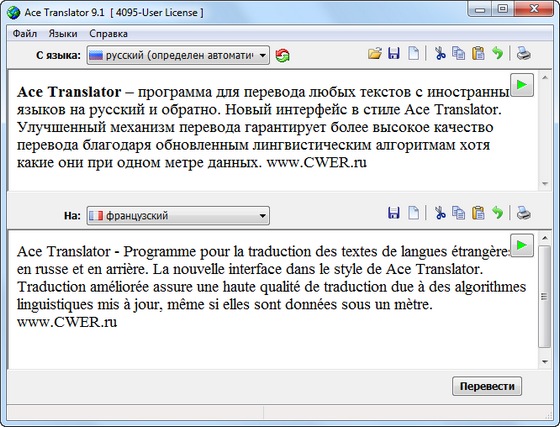Save source text with floppy icon
This screenshot has height=427, width=560.
click(394, 54)
